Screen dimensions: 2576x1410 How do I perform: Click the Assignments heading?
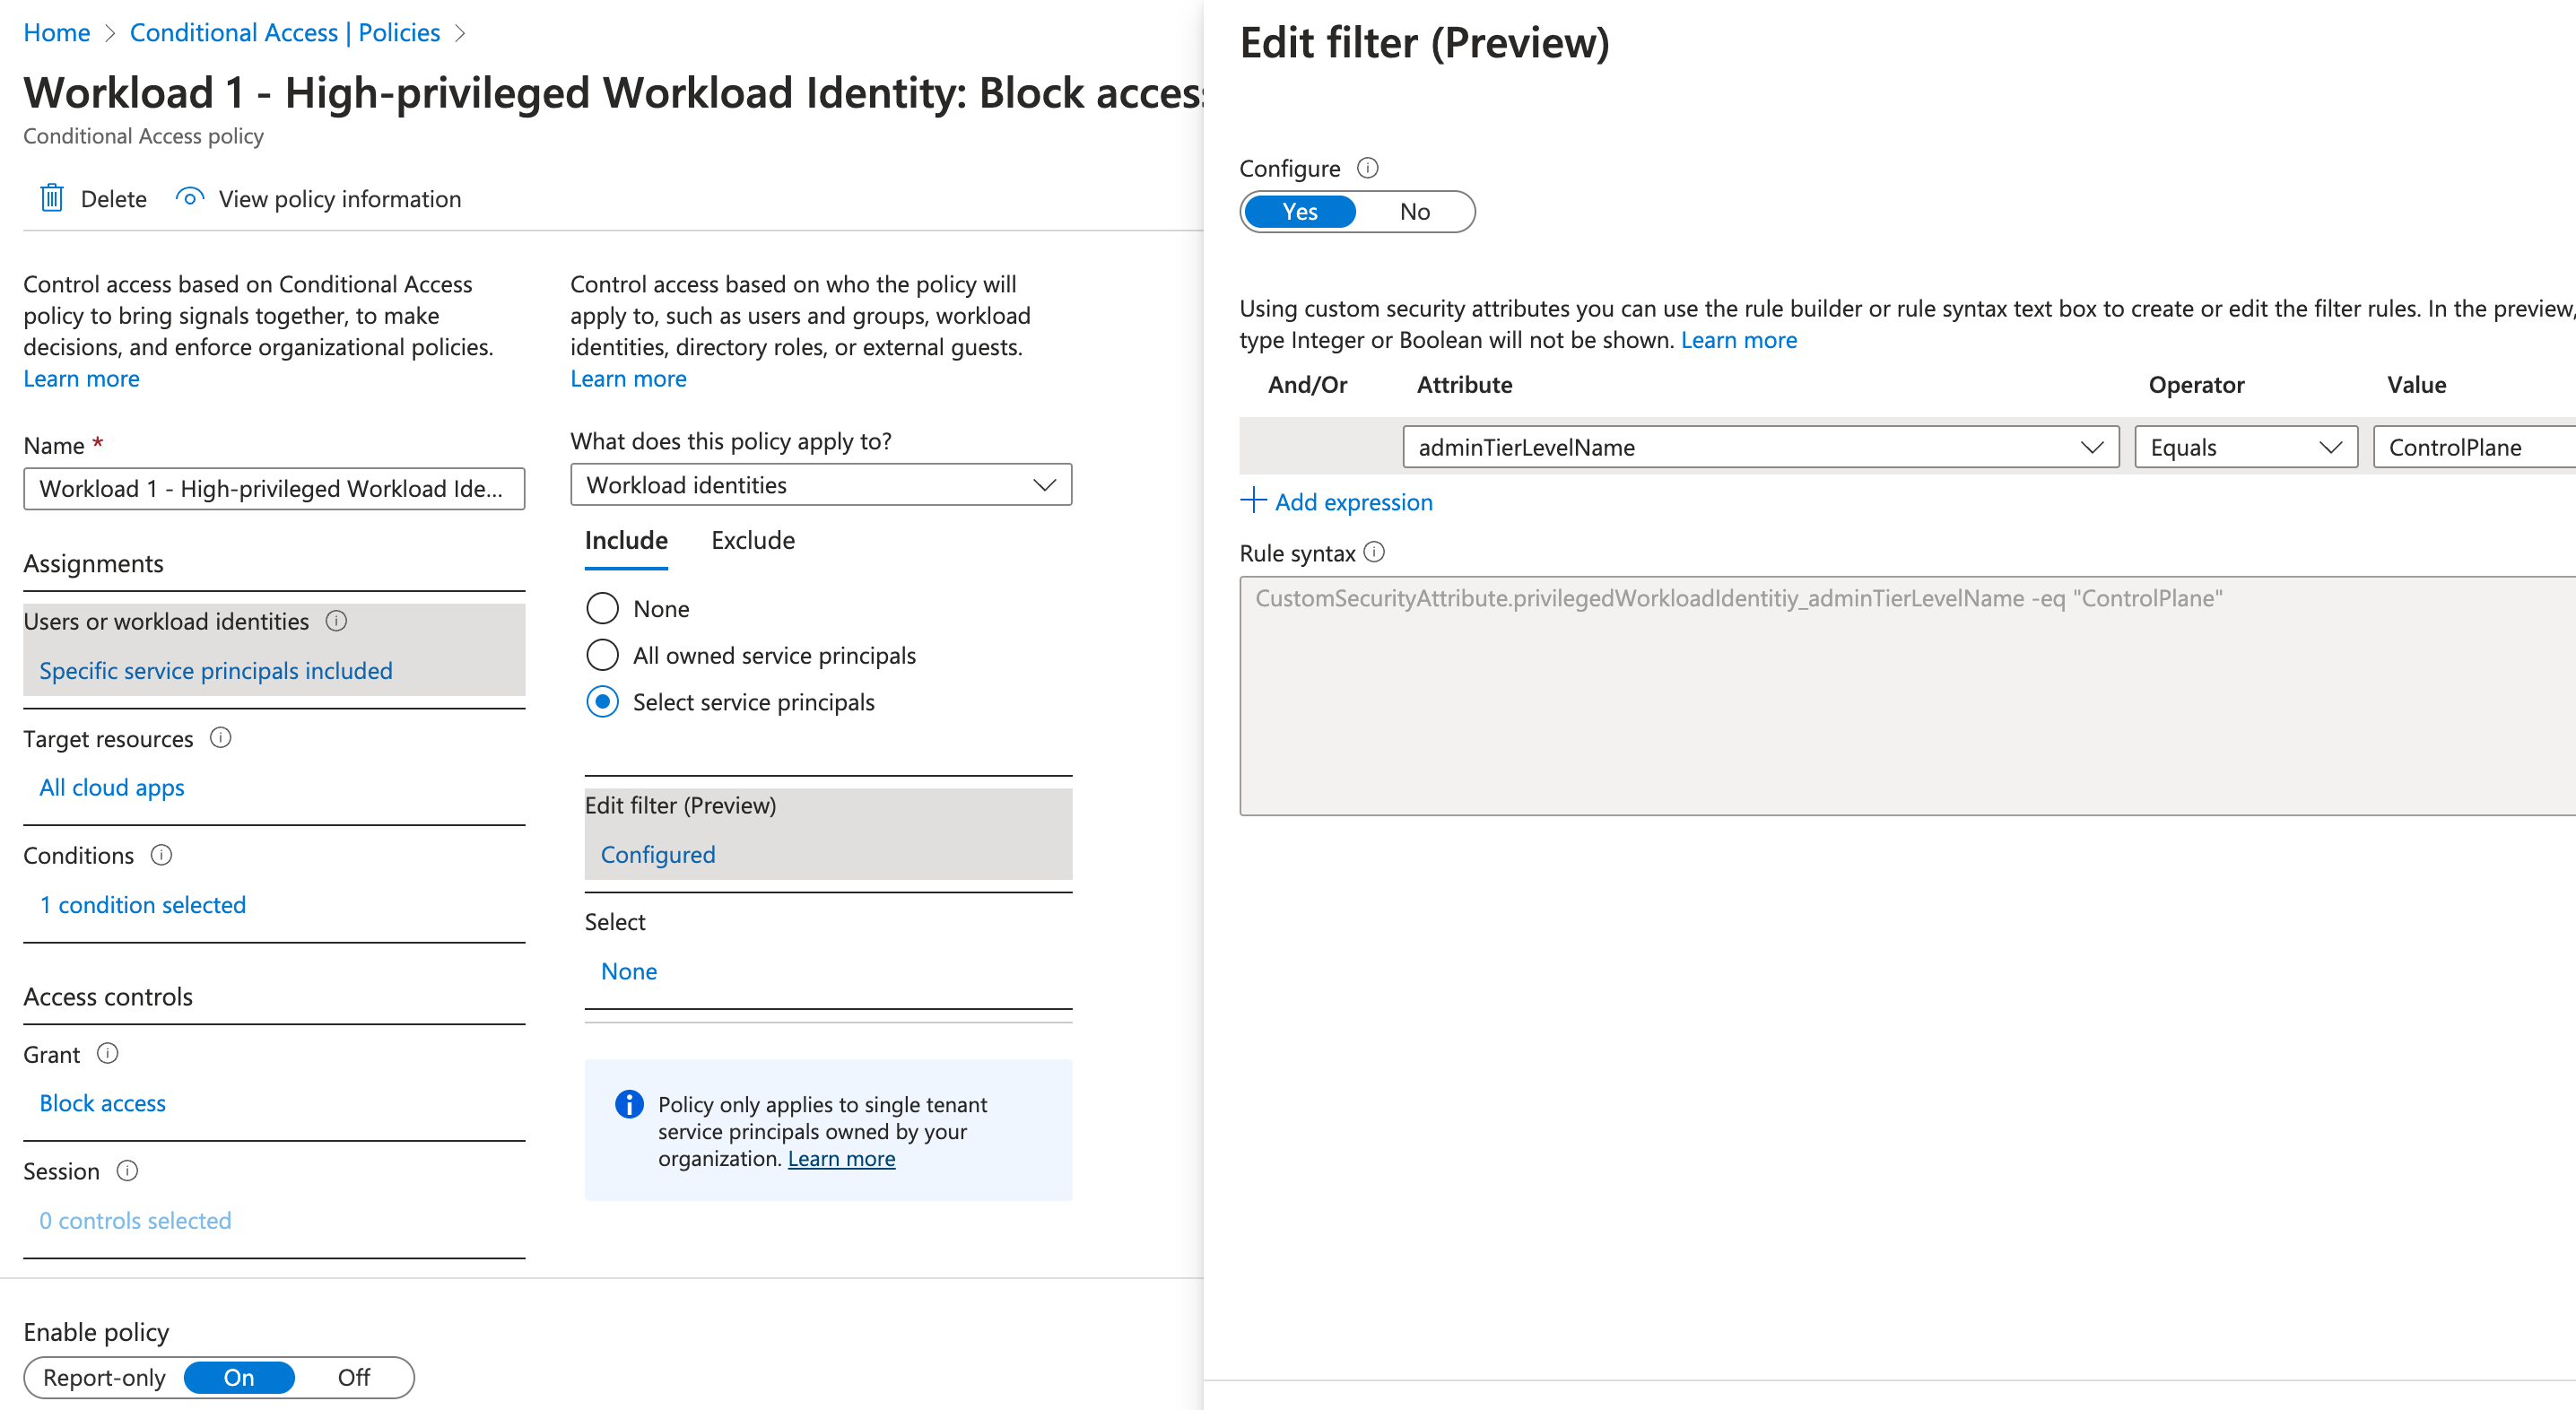[93, 564]
